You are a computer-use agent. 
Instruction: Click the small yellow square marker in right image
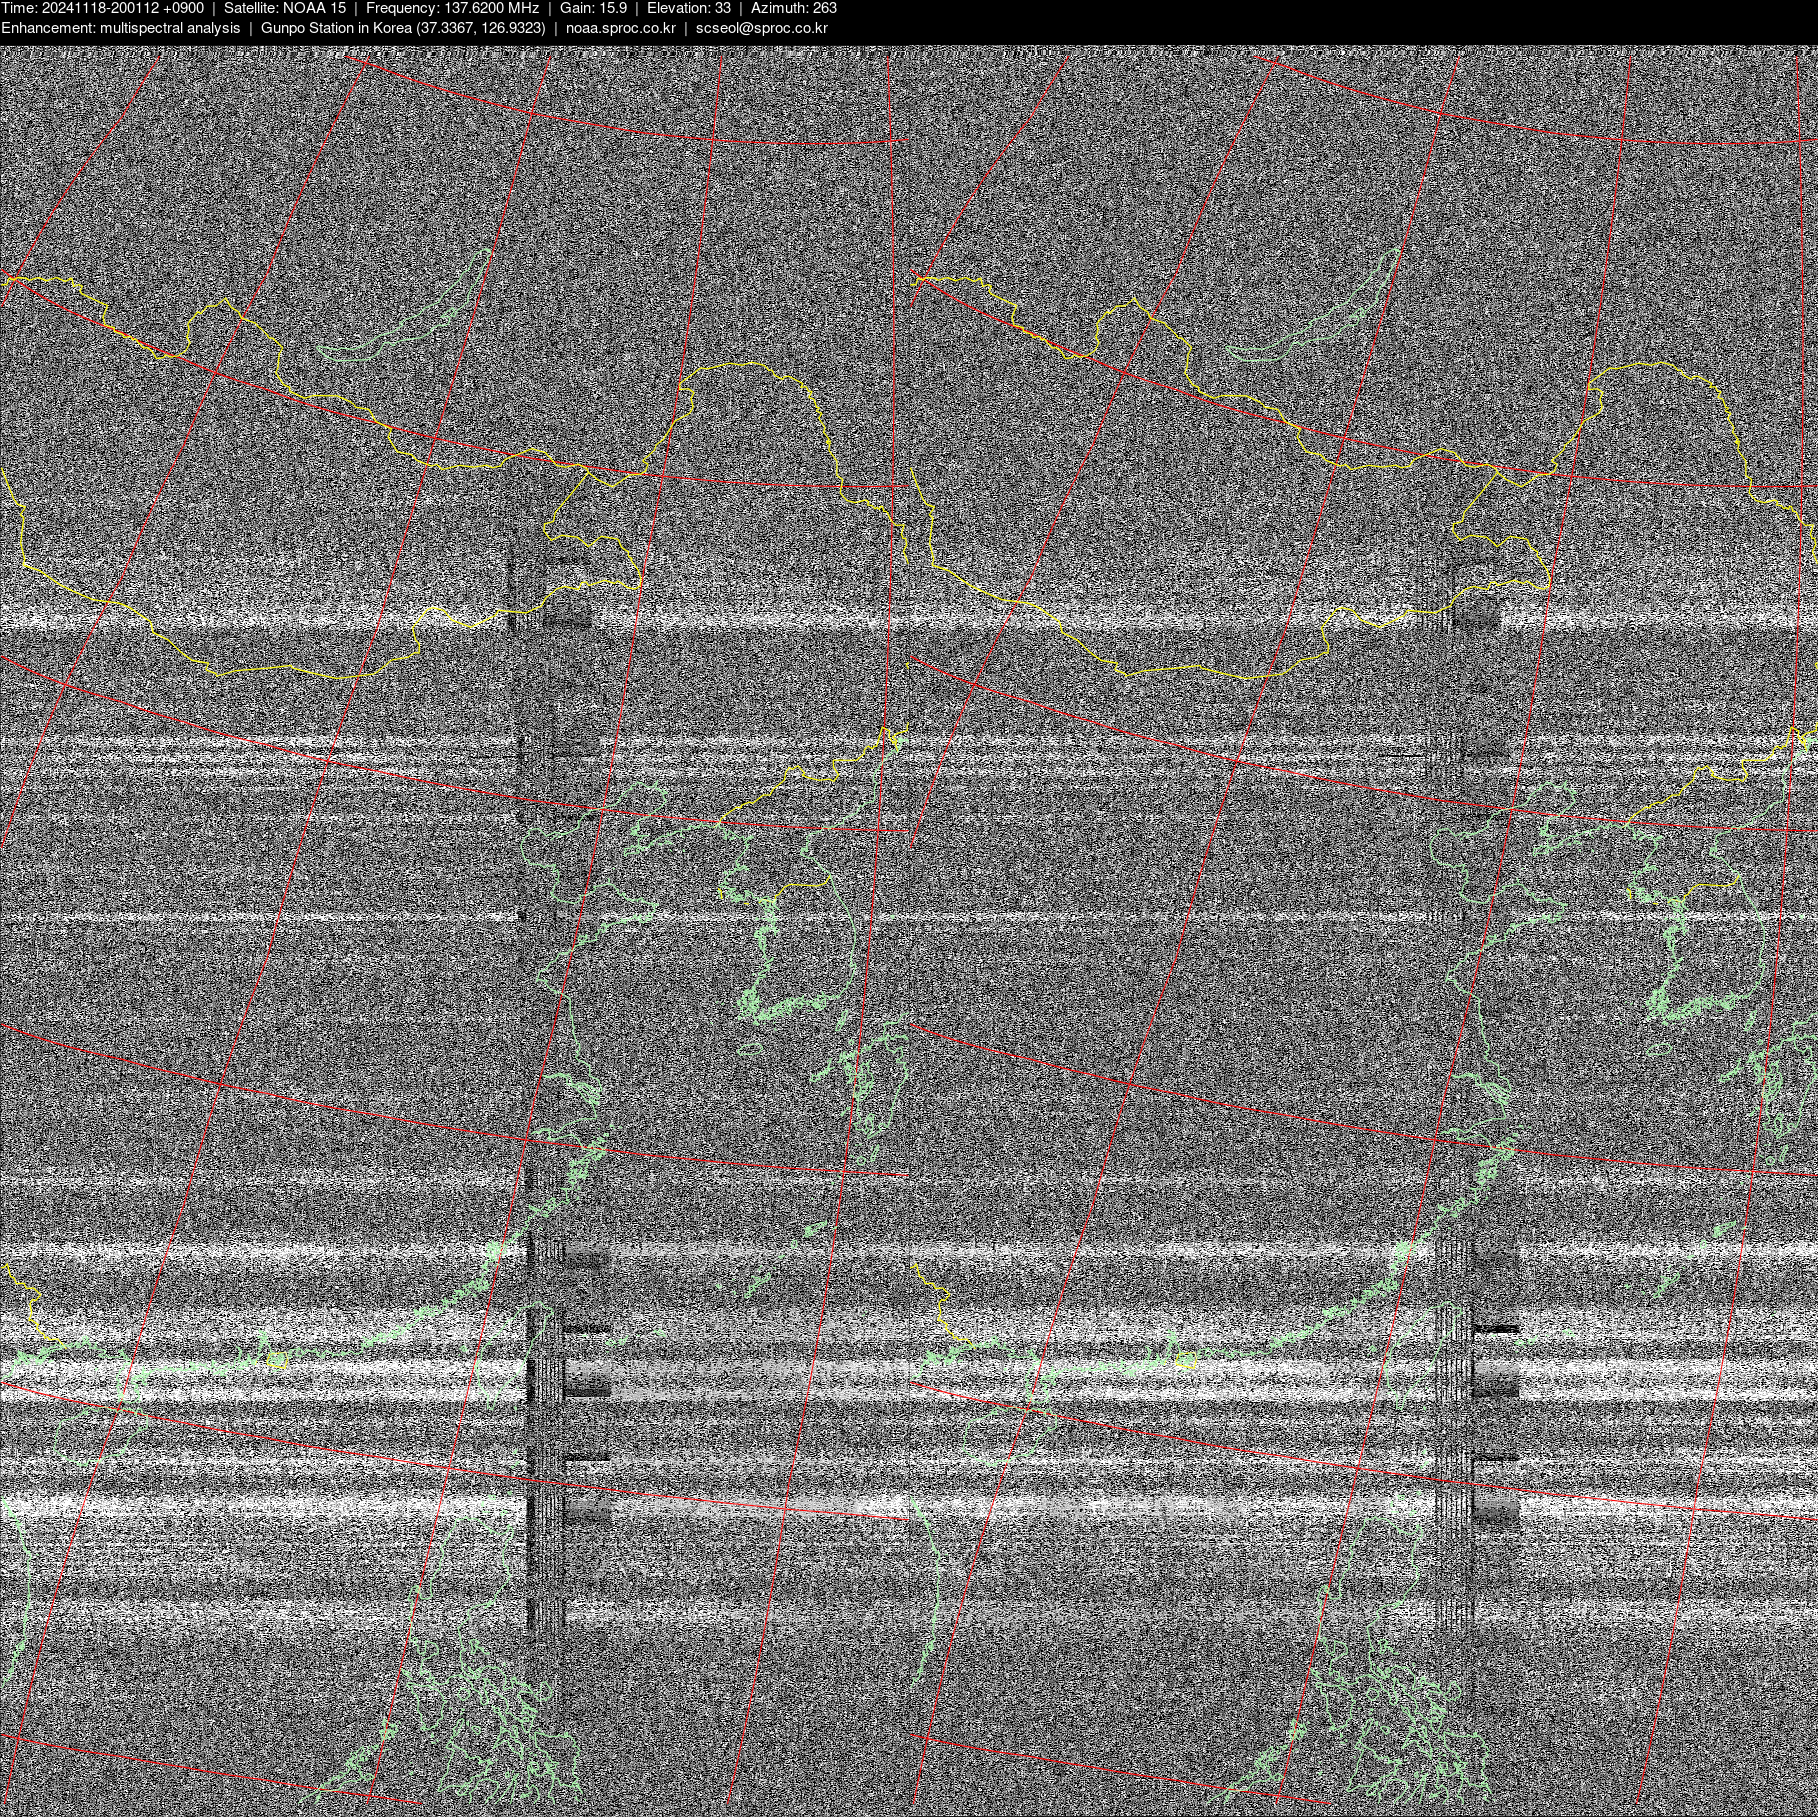point(1186,1359)
